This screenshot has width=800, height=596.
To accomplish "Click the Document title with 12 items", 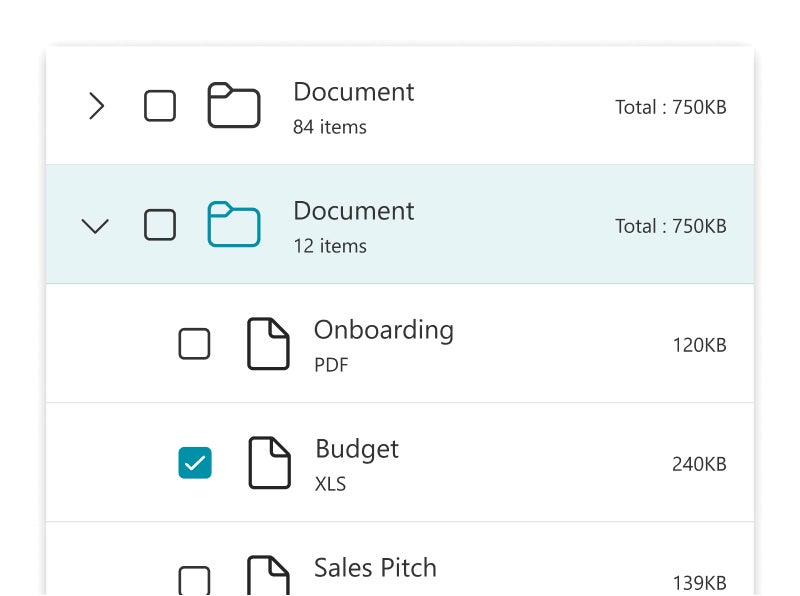I will point(353,211).
